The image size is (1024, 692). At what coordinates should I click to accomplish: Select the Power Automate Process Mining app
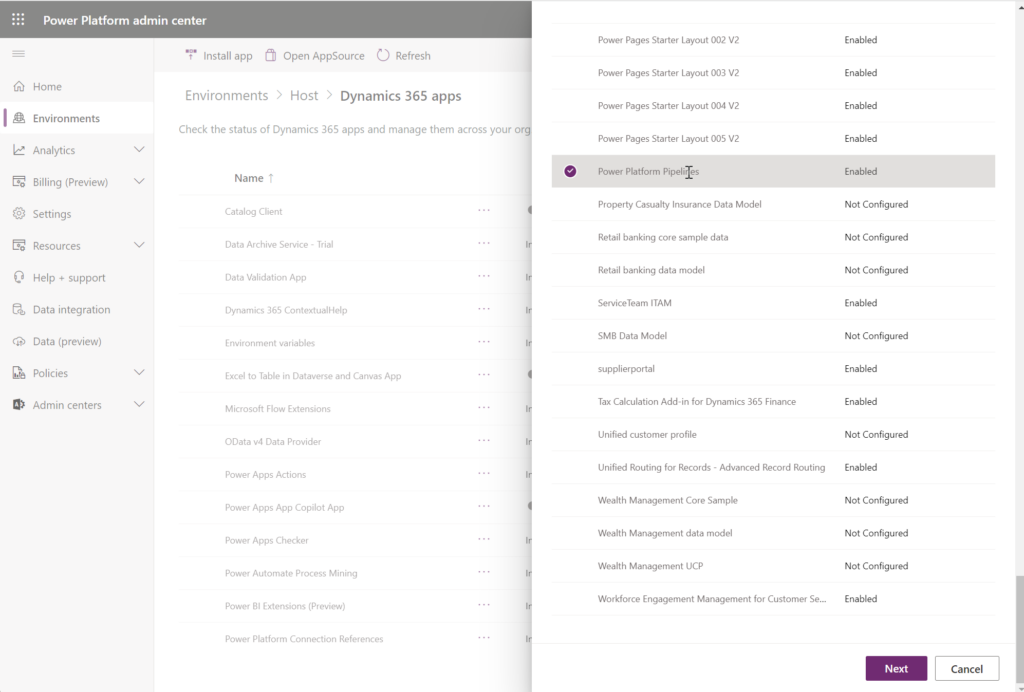tap(291, 573)
